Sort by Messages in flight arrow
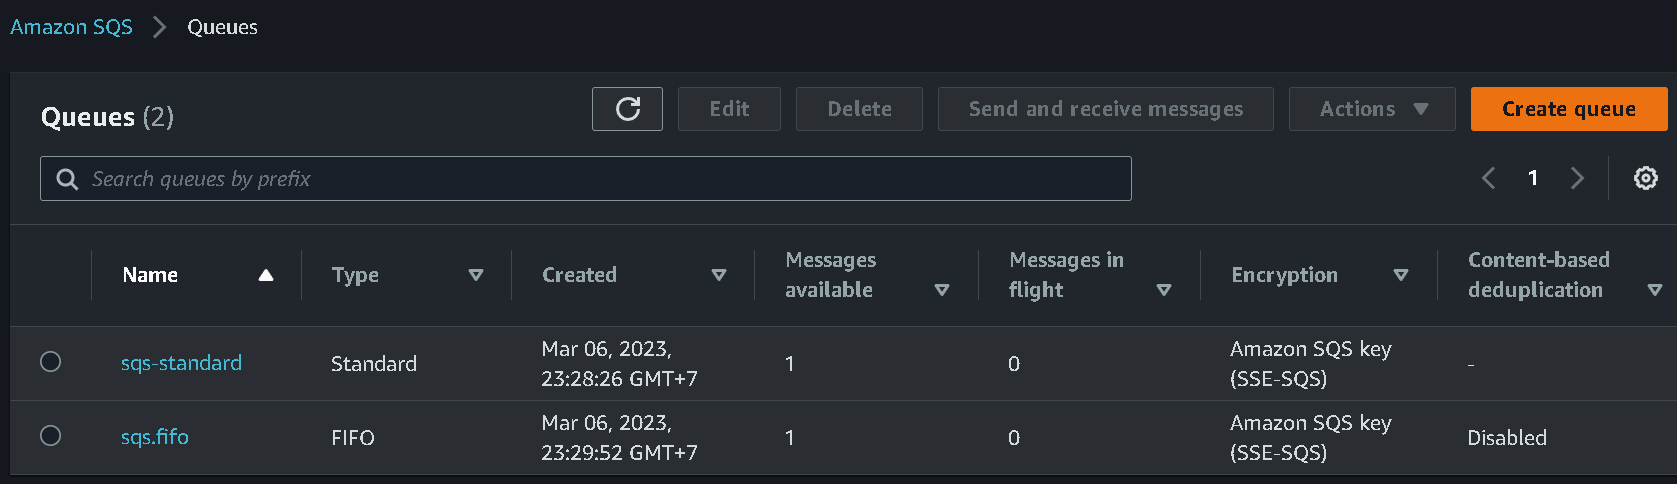1677x484 pixels. point(1163,290)
